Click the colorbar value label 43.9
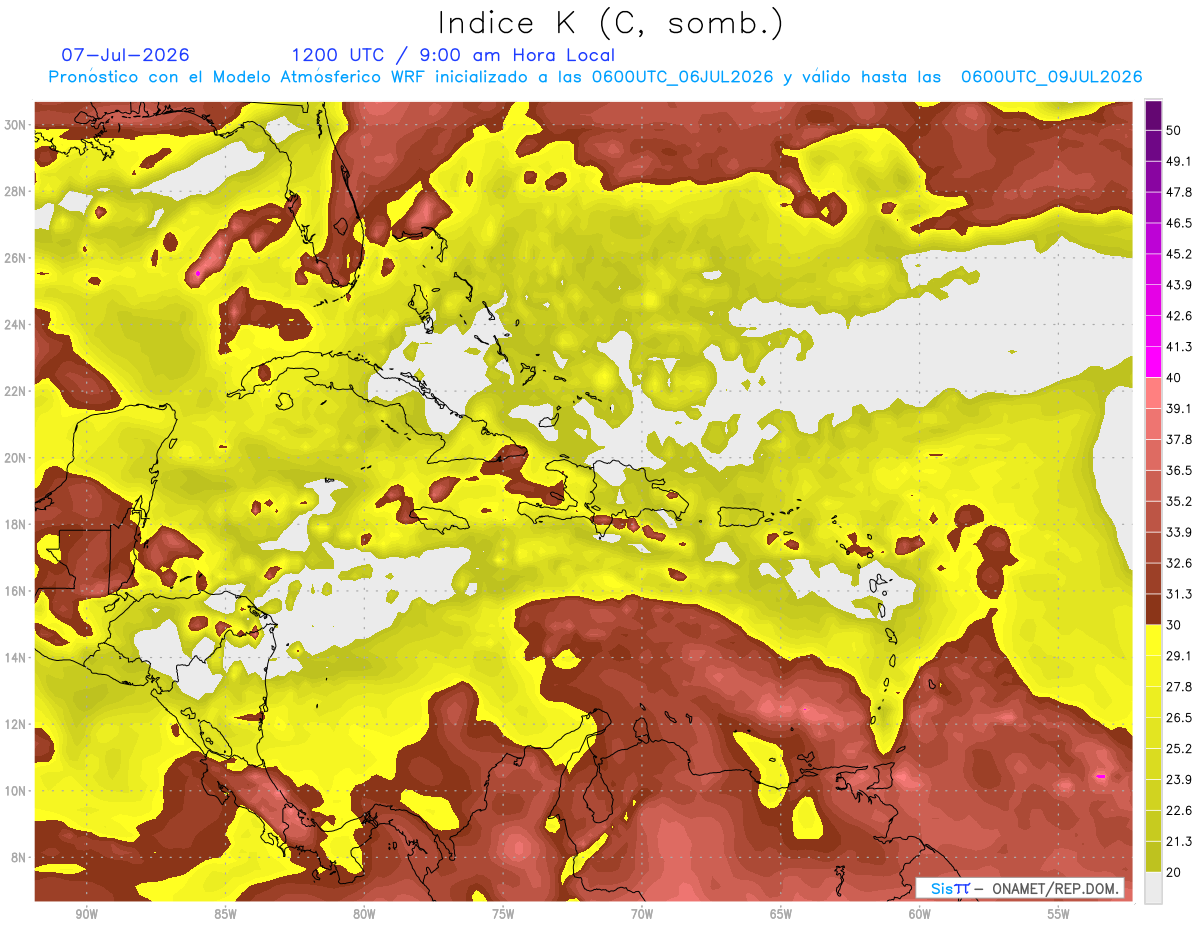 pyautogui.click(x=1179, y=285)
